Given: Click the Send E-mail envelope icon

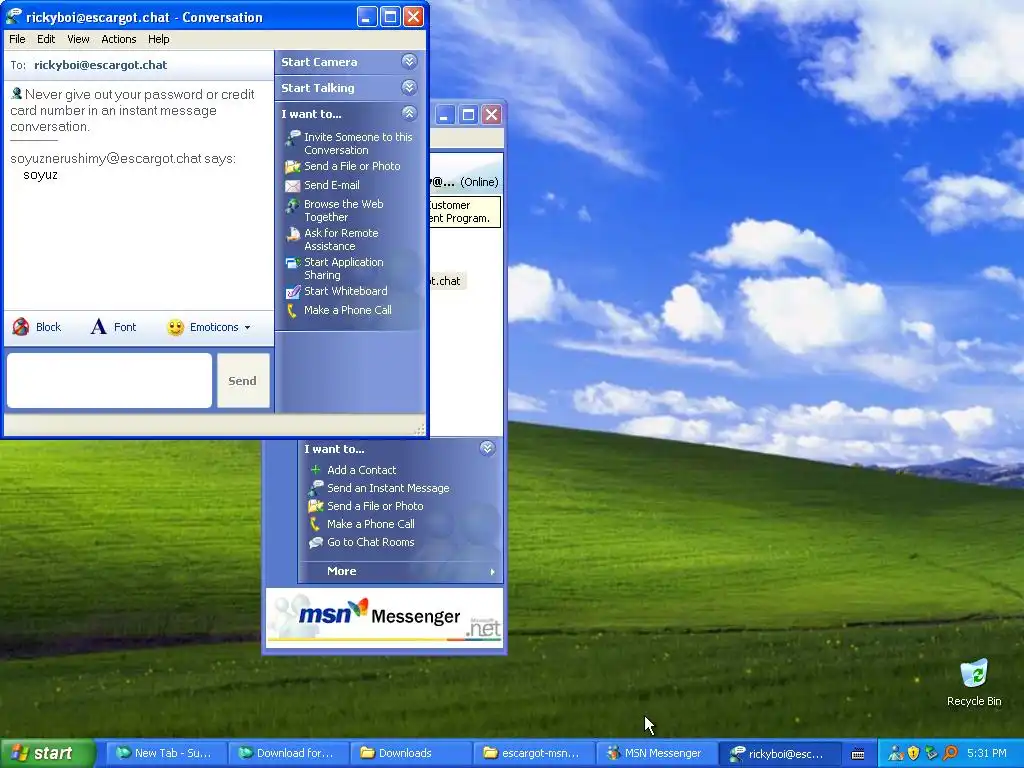Looking at the screenshot, I should pos(293,185).
